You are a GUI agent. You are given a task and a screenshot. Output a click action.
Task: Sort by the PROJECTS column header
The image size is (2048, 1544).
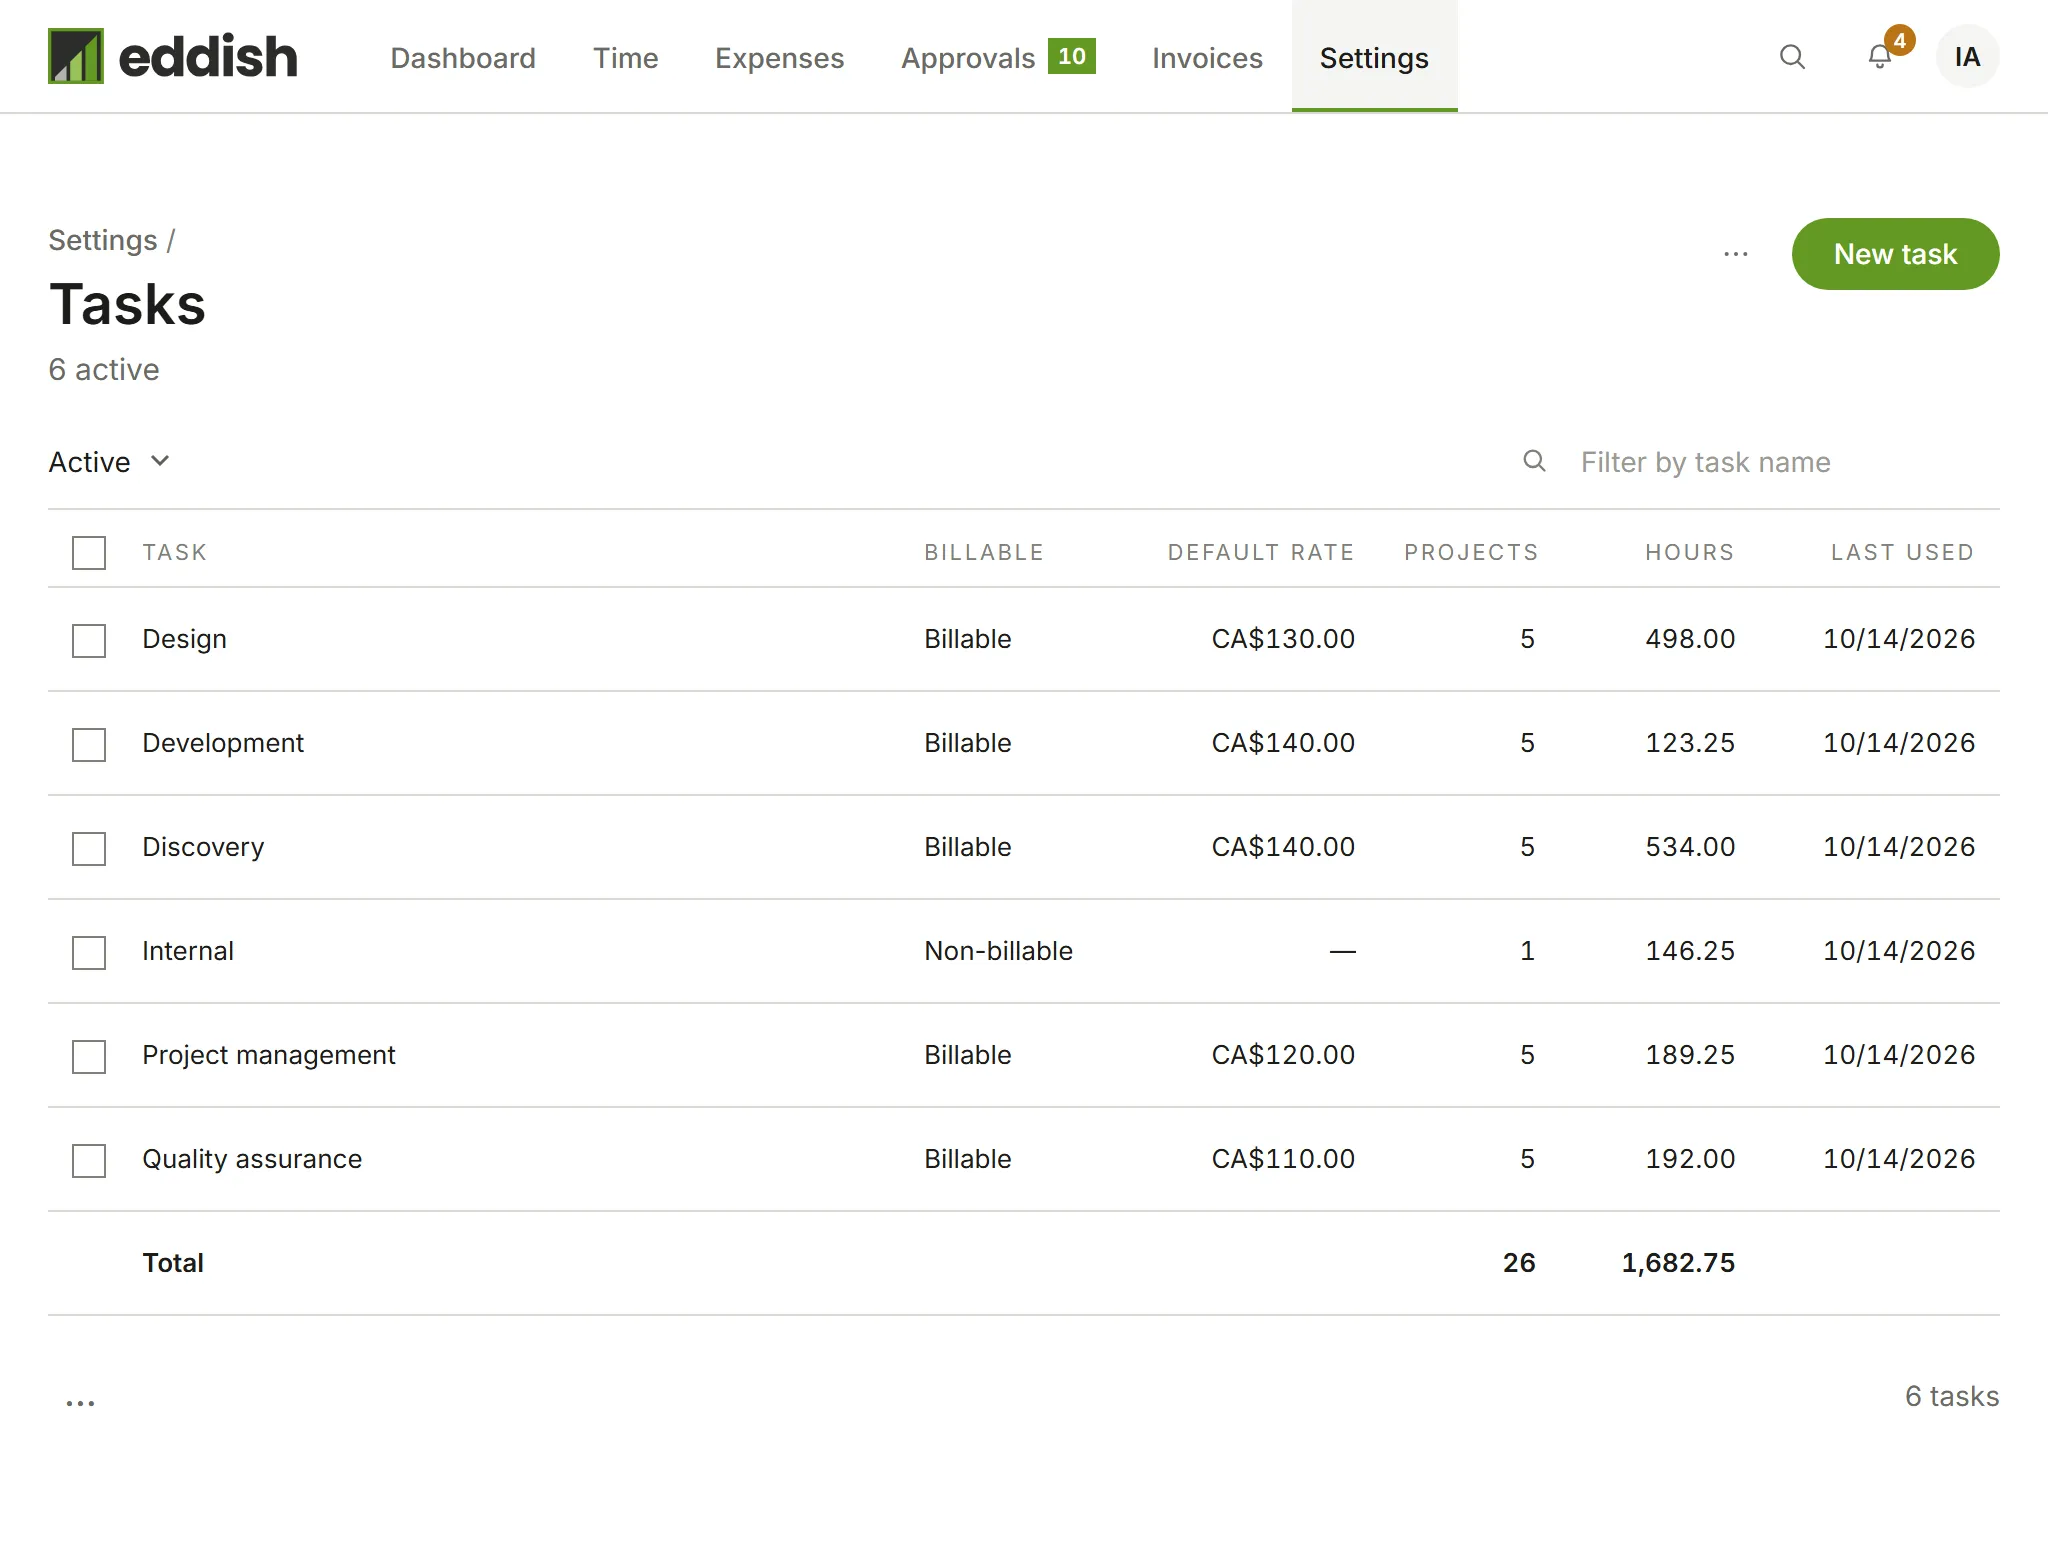(x=1471, y=552)
